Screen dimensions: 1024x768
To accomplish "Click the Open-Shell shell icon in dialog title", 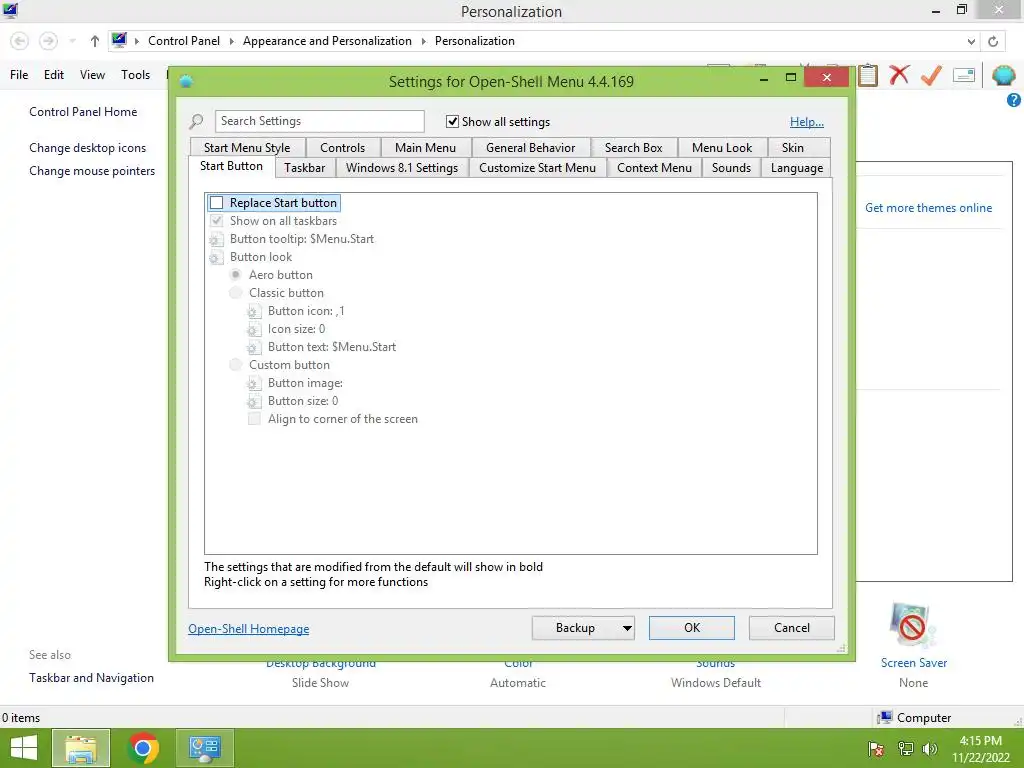I will pyautogui.click(x=186, y=82).
